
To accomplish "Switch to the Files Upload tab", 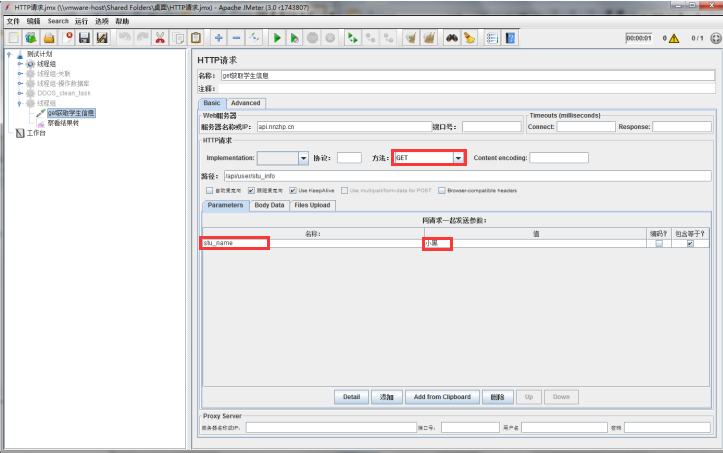I will tap(312, 205).
